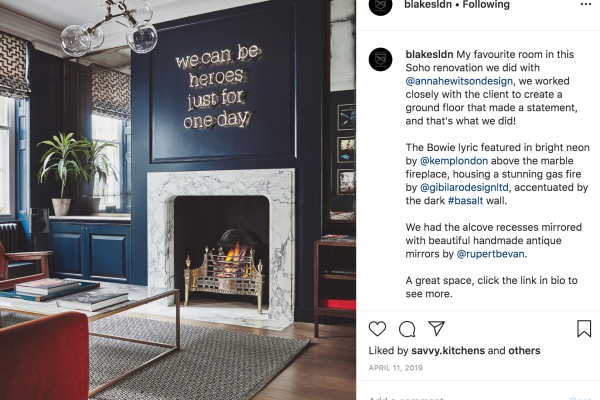This screenshot has height=400, width=600.
Task: View savvy.kitchens profile from likes
Action: (x=448, y=351)
